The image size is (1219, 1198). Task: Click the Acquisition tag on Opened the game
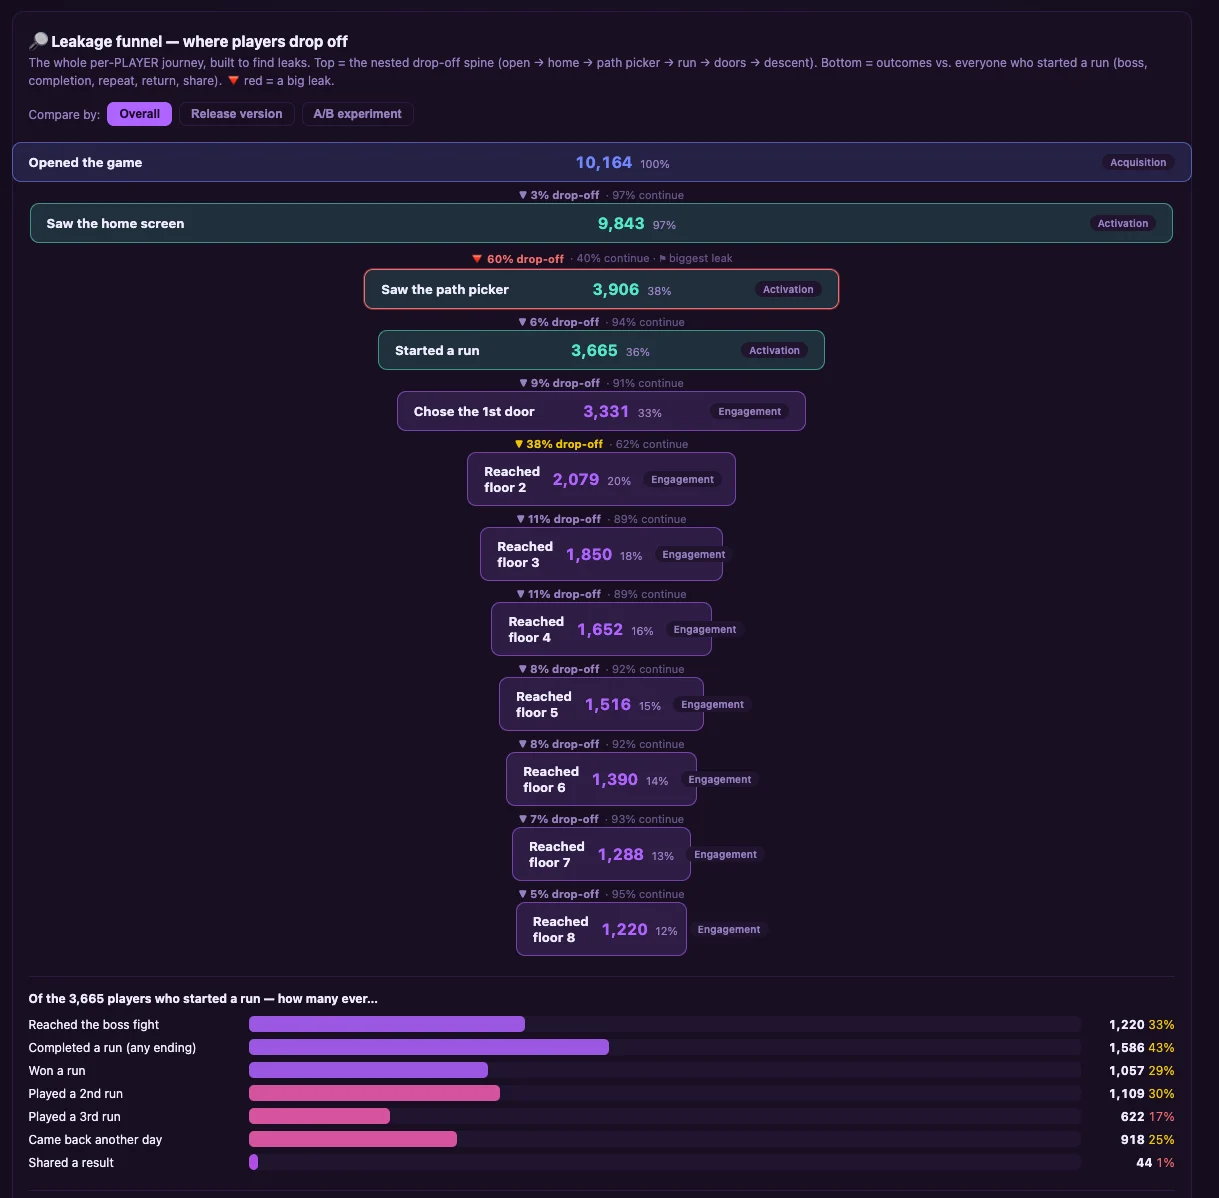tap(1138, 162)
